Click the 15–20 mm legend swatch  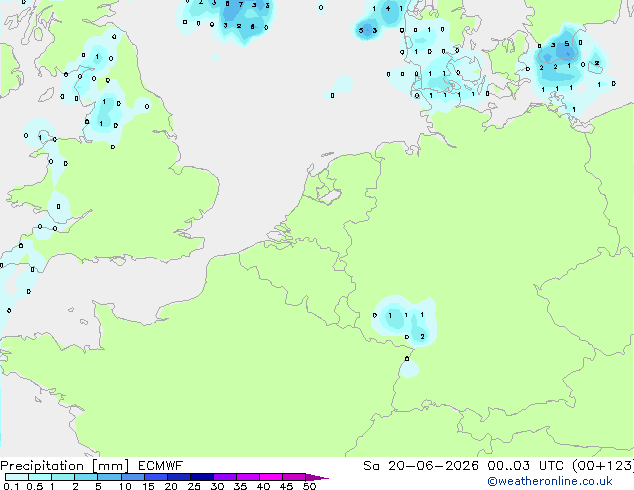[x=155, y=477]
